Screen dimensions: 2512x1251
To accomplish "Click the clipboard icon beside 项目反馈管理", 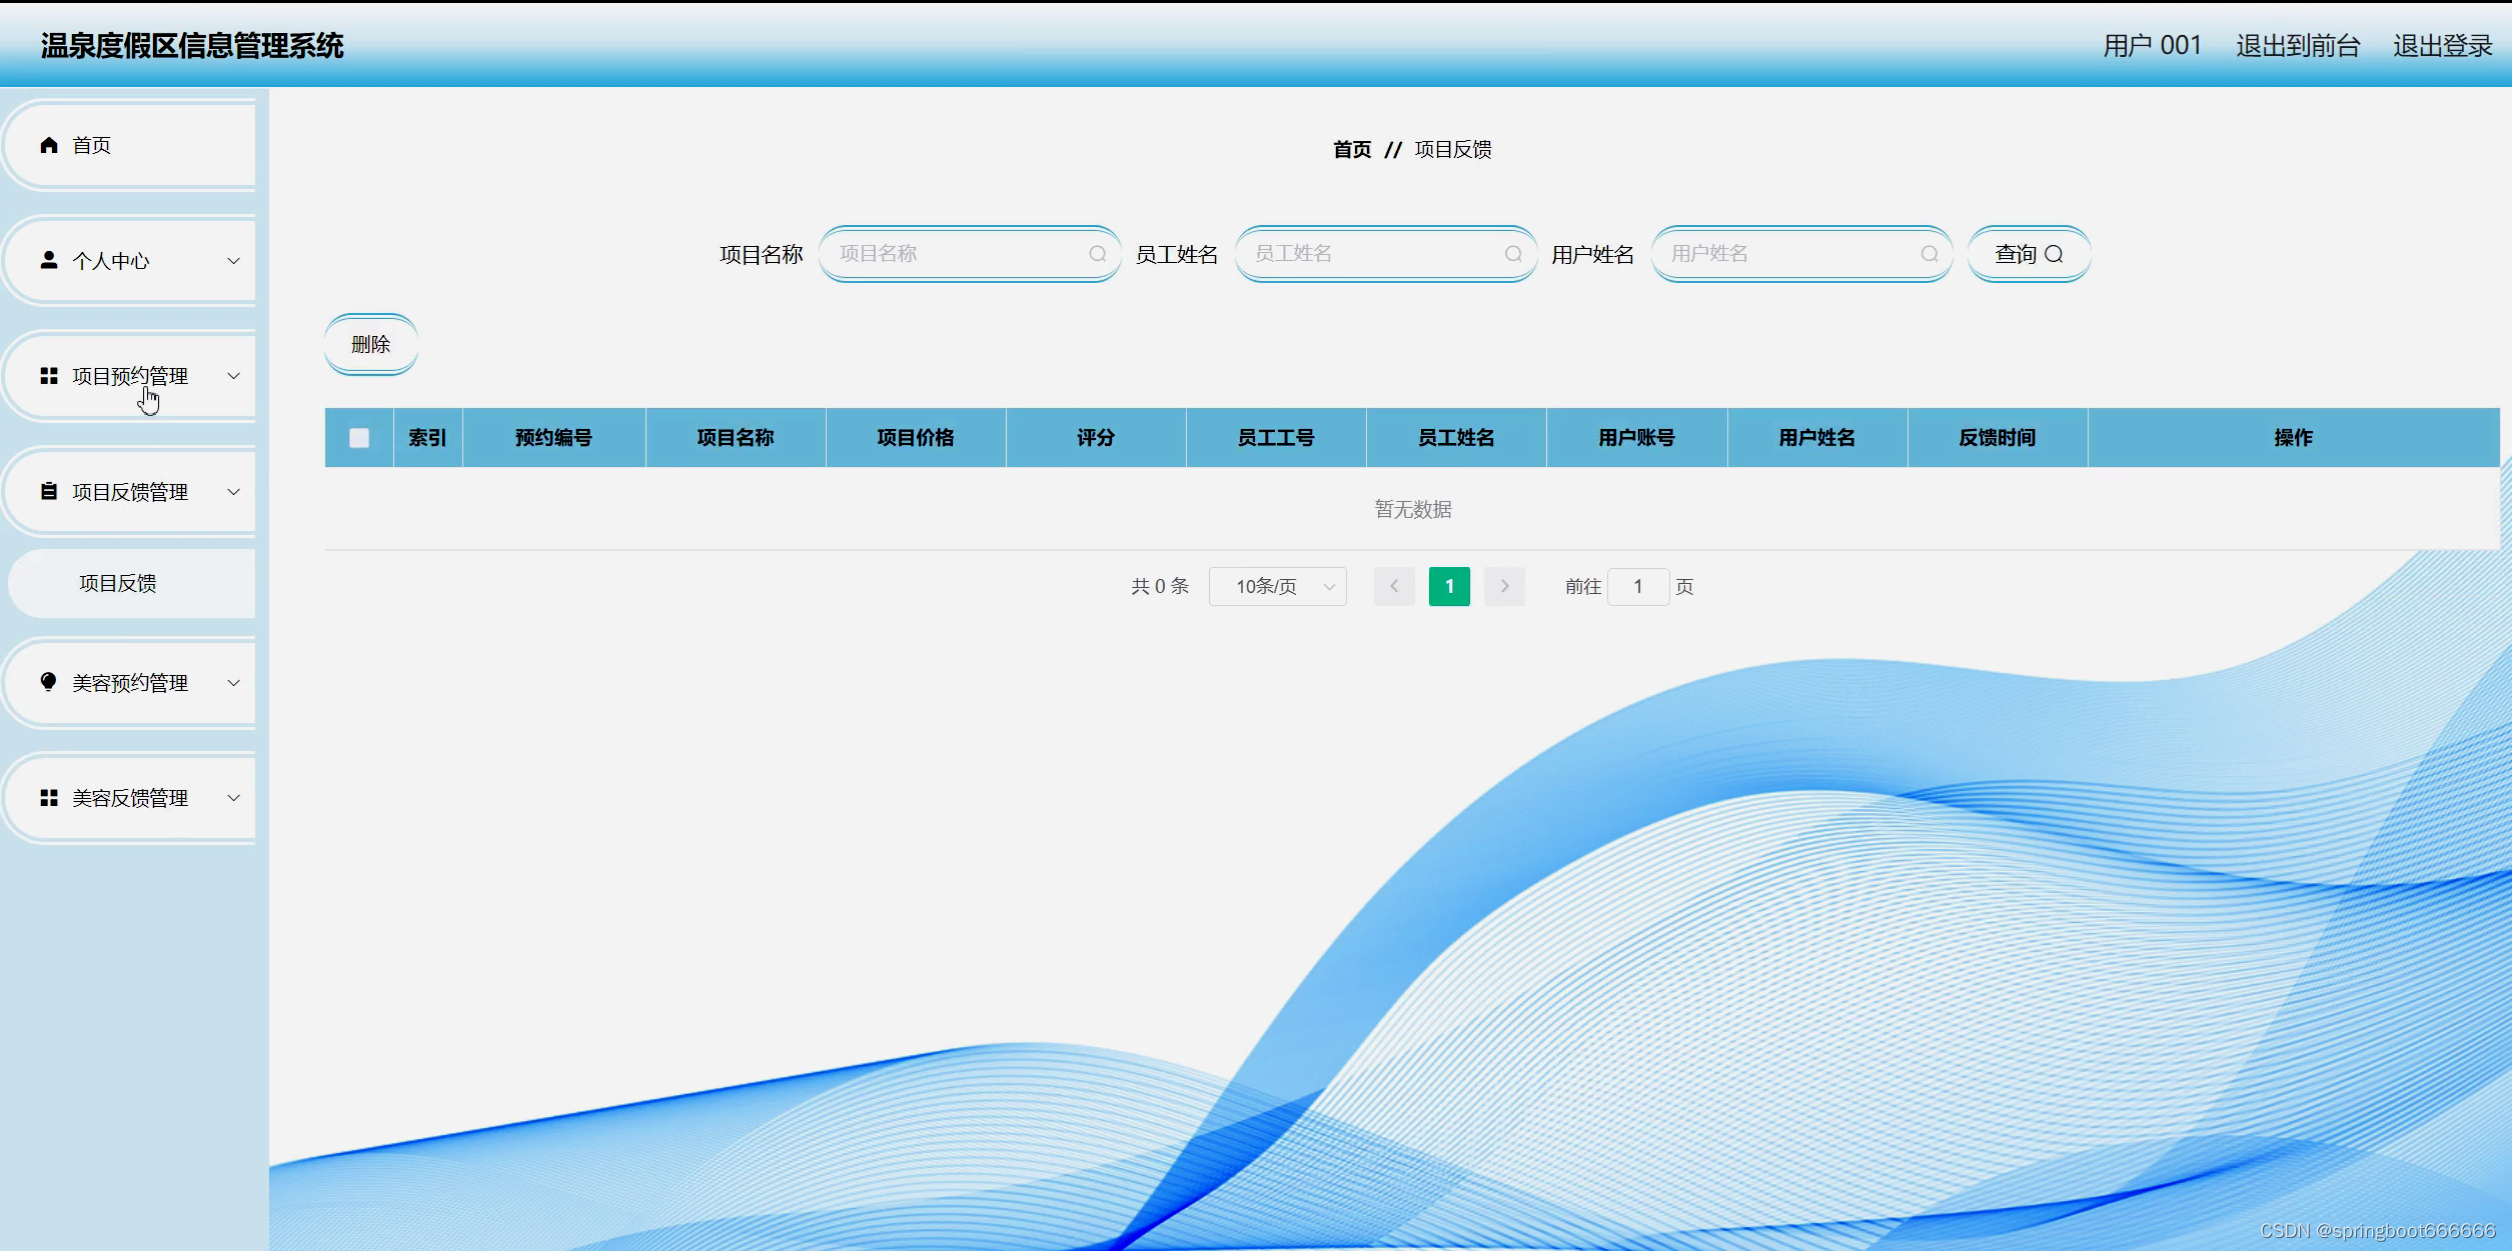I will click(x=48, y=491).
